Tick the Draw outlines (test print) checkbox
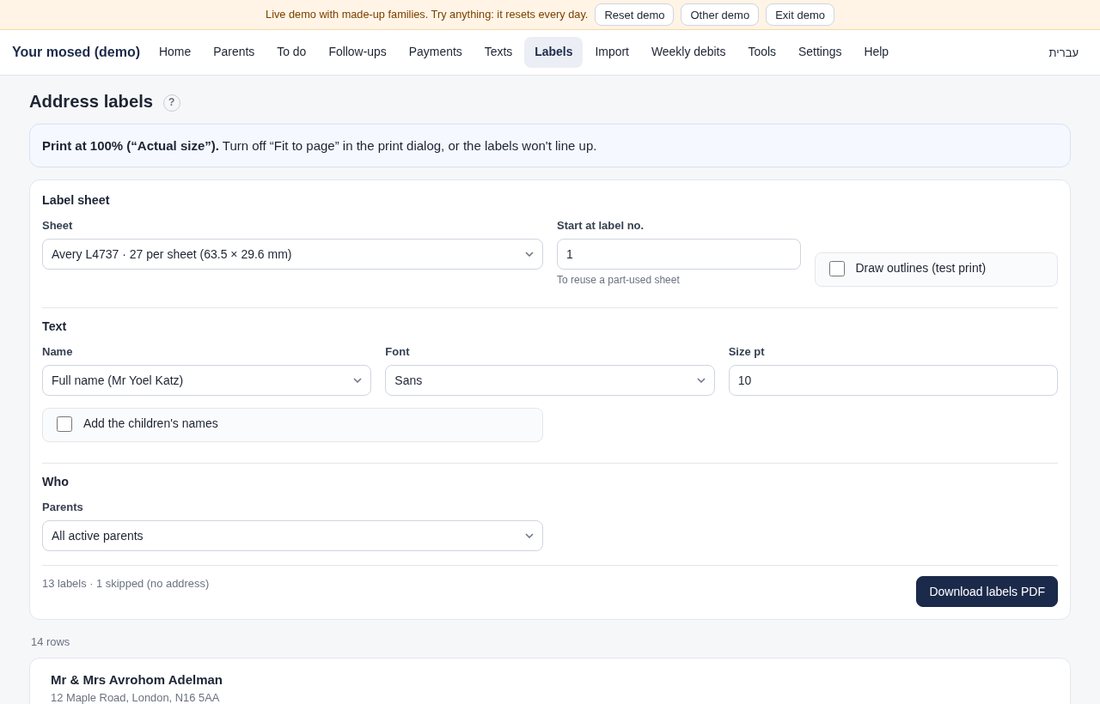1100x704 pixels. pos(837,269)
